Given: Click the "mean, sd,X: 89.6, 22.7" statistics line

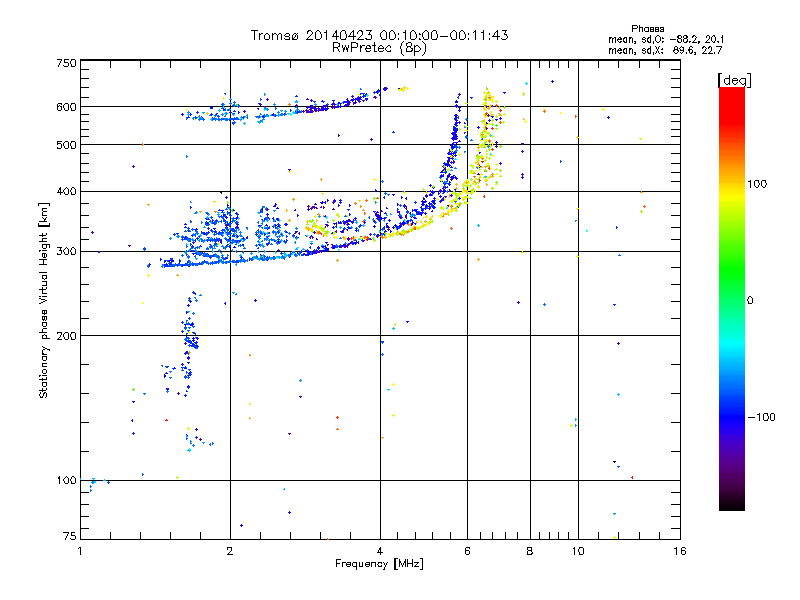Looking at the screenshot, I should point(665,51).
